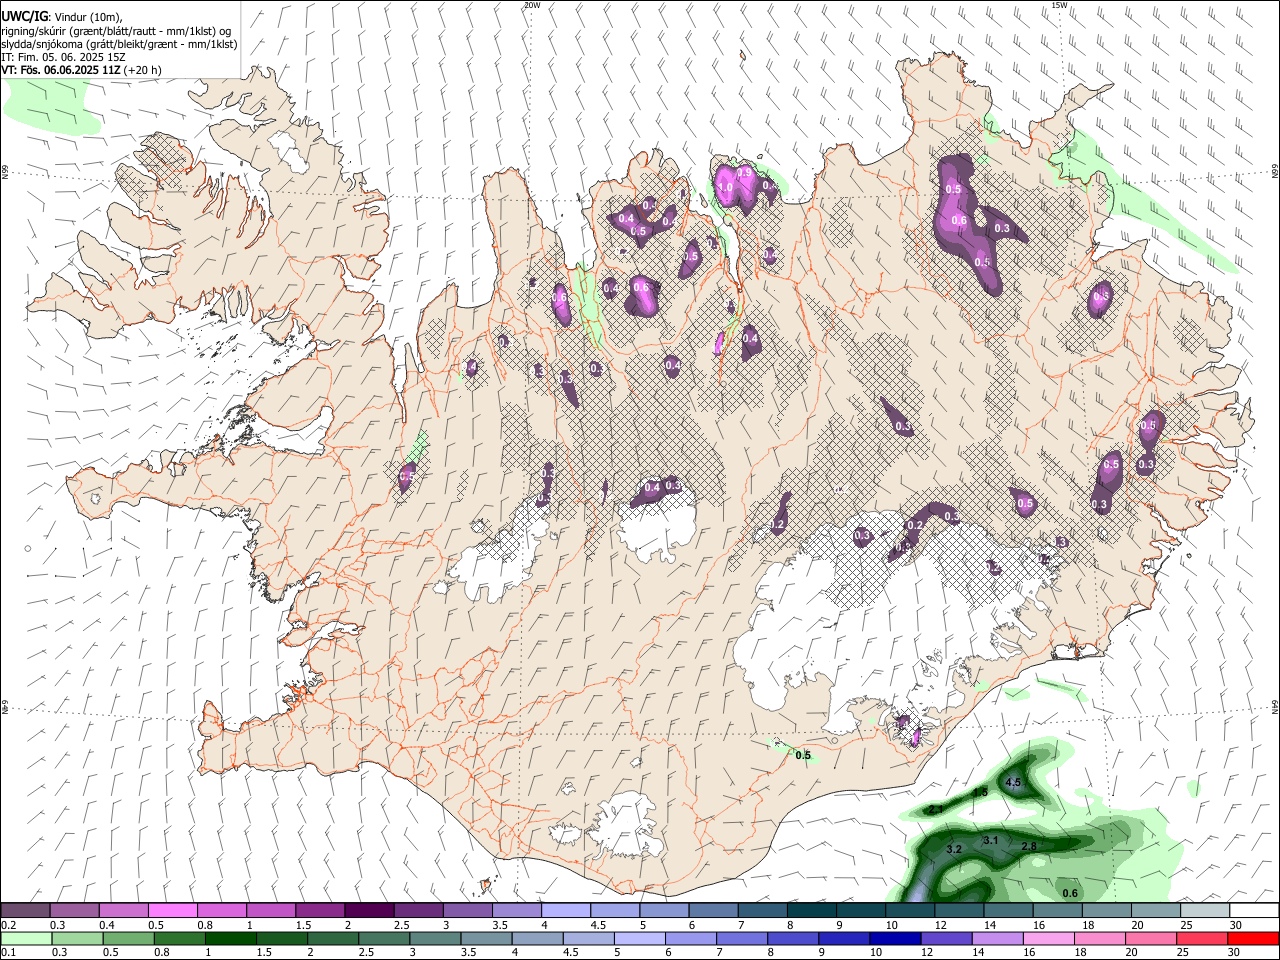Click the black 0.5 value near the south coast
The height and width of the screenshot is (960, 1280).
coord(803,755)
